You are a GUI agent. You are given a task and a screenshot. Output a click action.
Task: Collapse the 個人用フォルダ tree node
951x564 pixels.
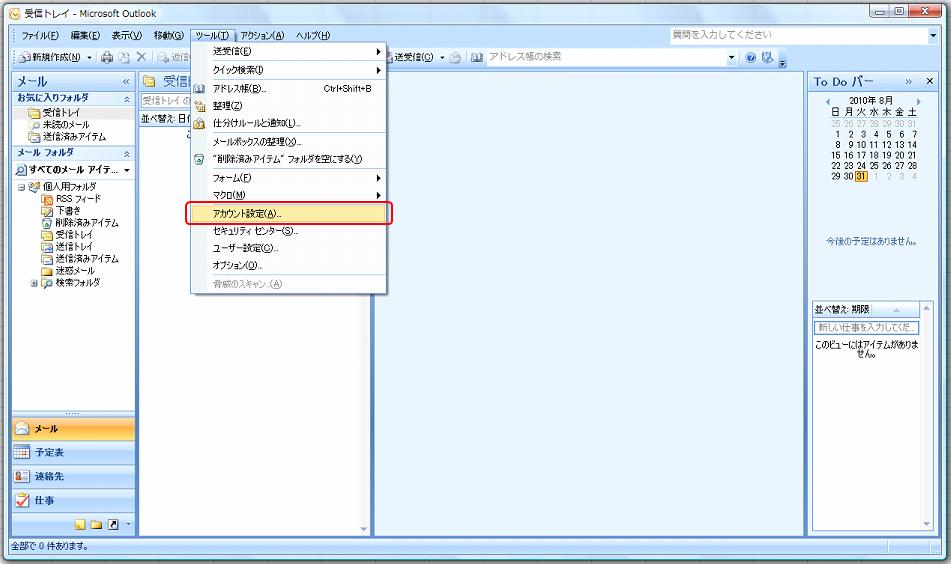click(21, 187)
